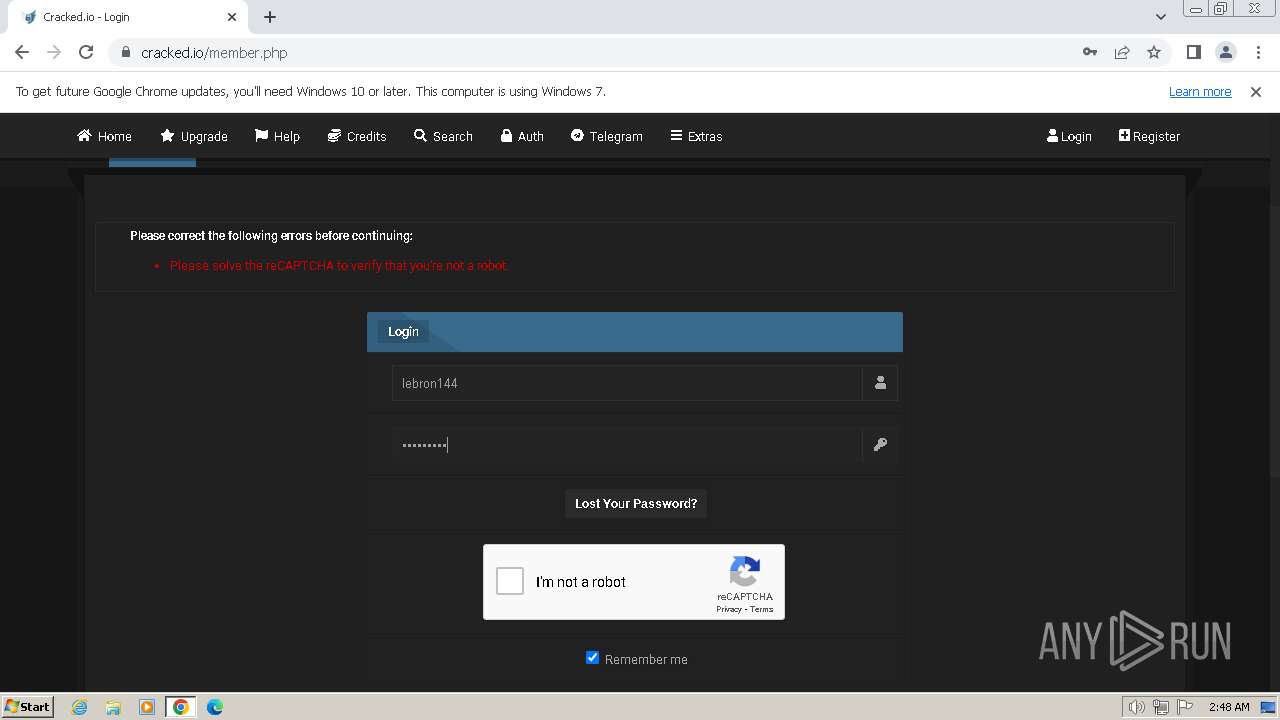Screen dimensions: 1280x720
Task: Click the key icon beside password field
Action: tap(880, 445)
